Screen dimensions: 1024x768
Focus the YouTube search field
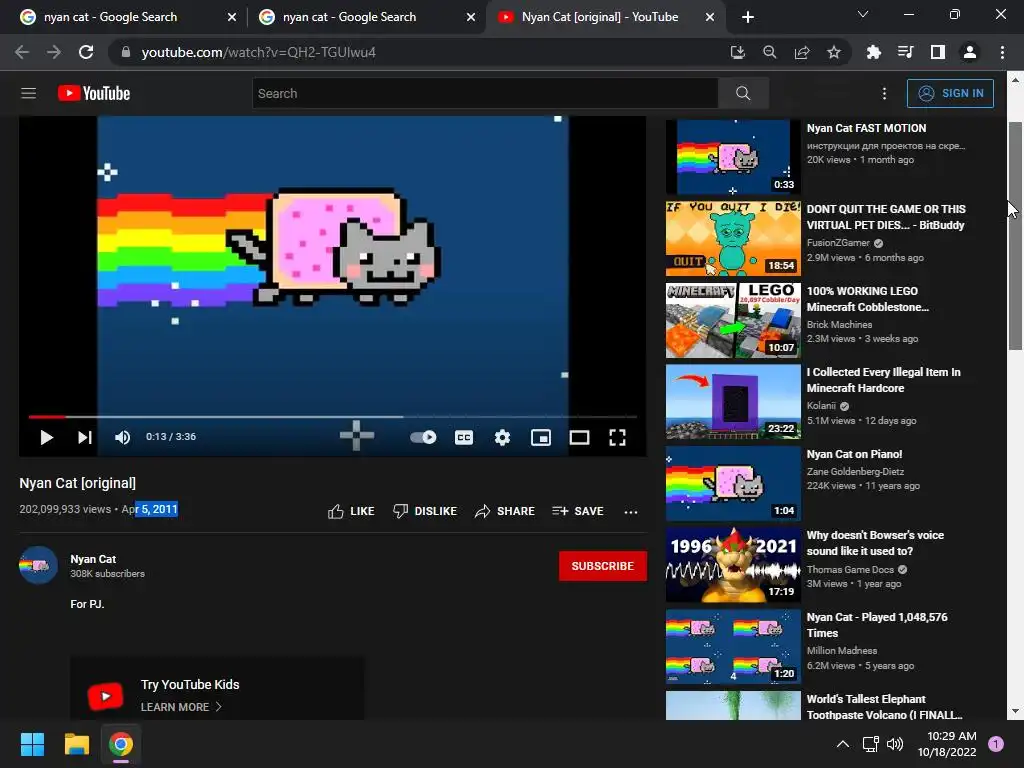[485, 93]
